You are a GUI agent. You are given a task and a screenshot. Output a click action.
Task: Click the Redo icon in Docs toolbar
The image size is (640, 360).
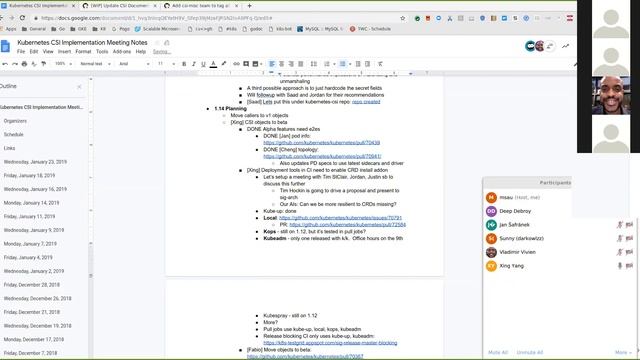click(15, 64)
